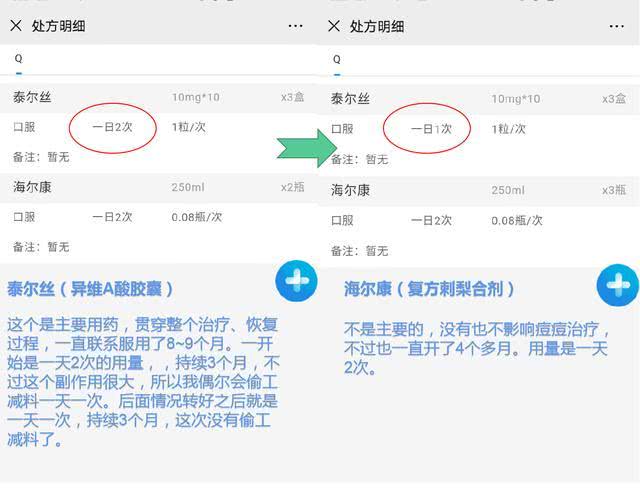Image resolution: width=640 pixels, height=492 pixels.
Task: Click heading 泰尔丝（异维A酸胶囊）
Action: pyautogui.click(x=90, y=289)
